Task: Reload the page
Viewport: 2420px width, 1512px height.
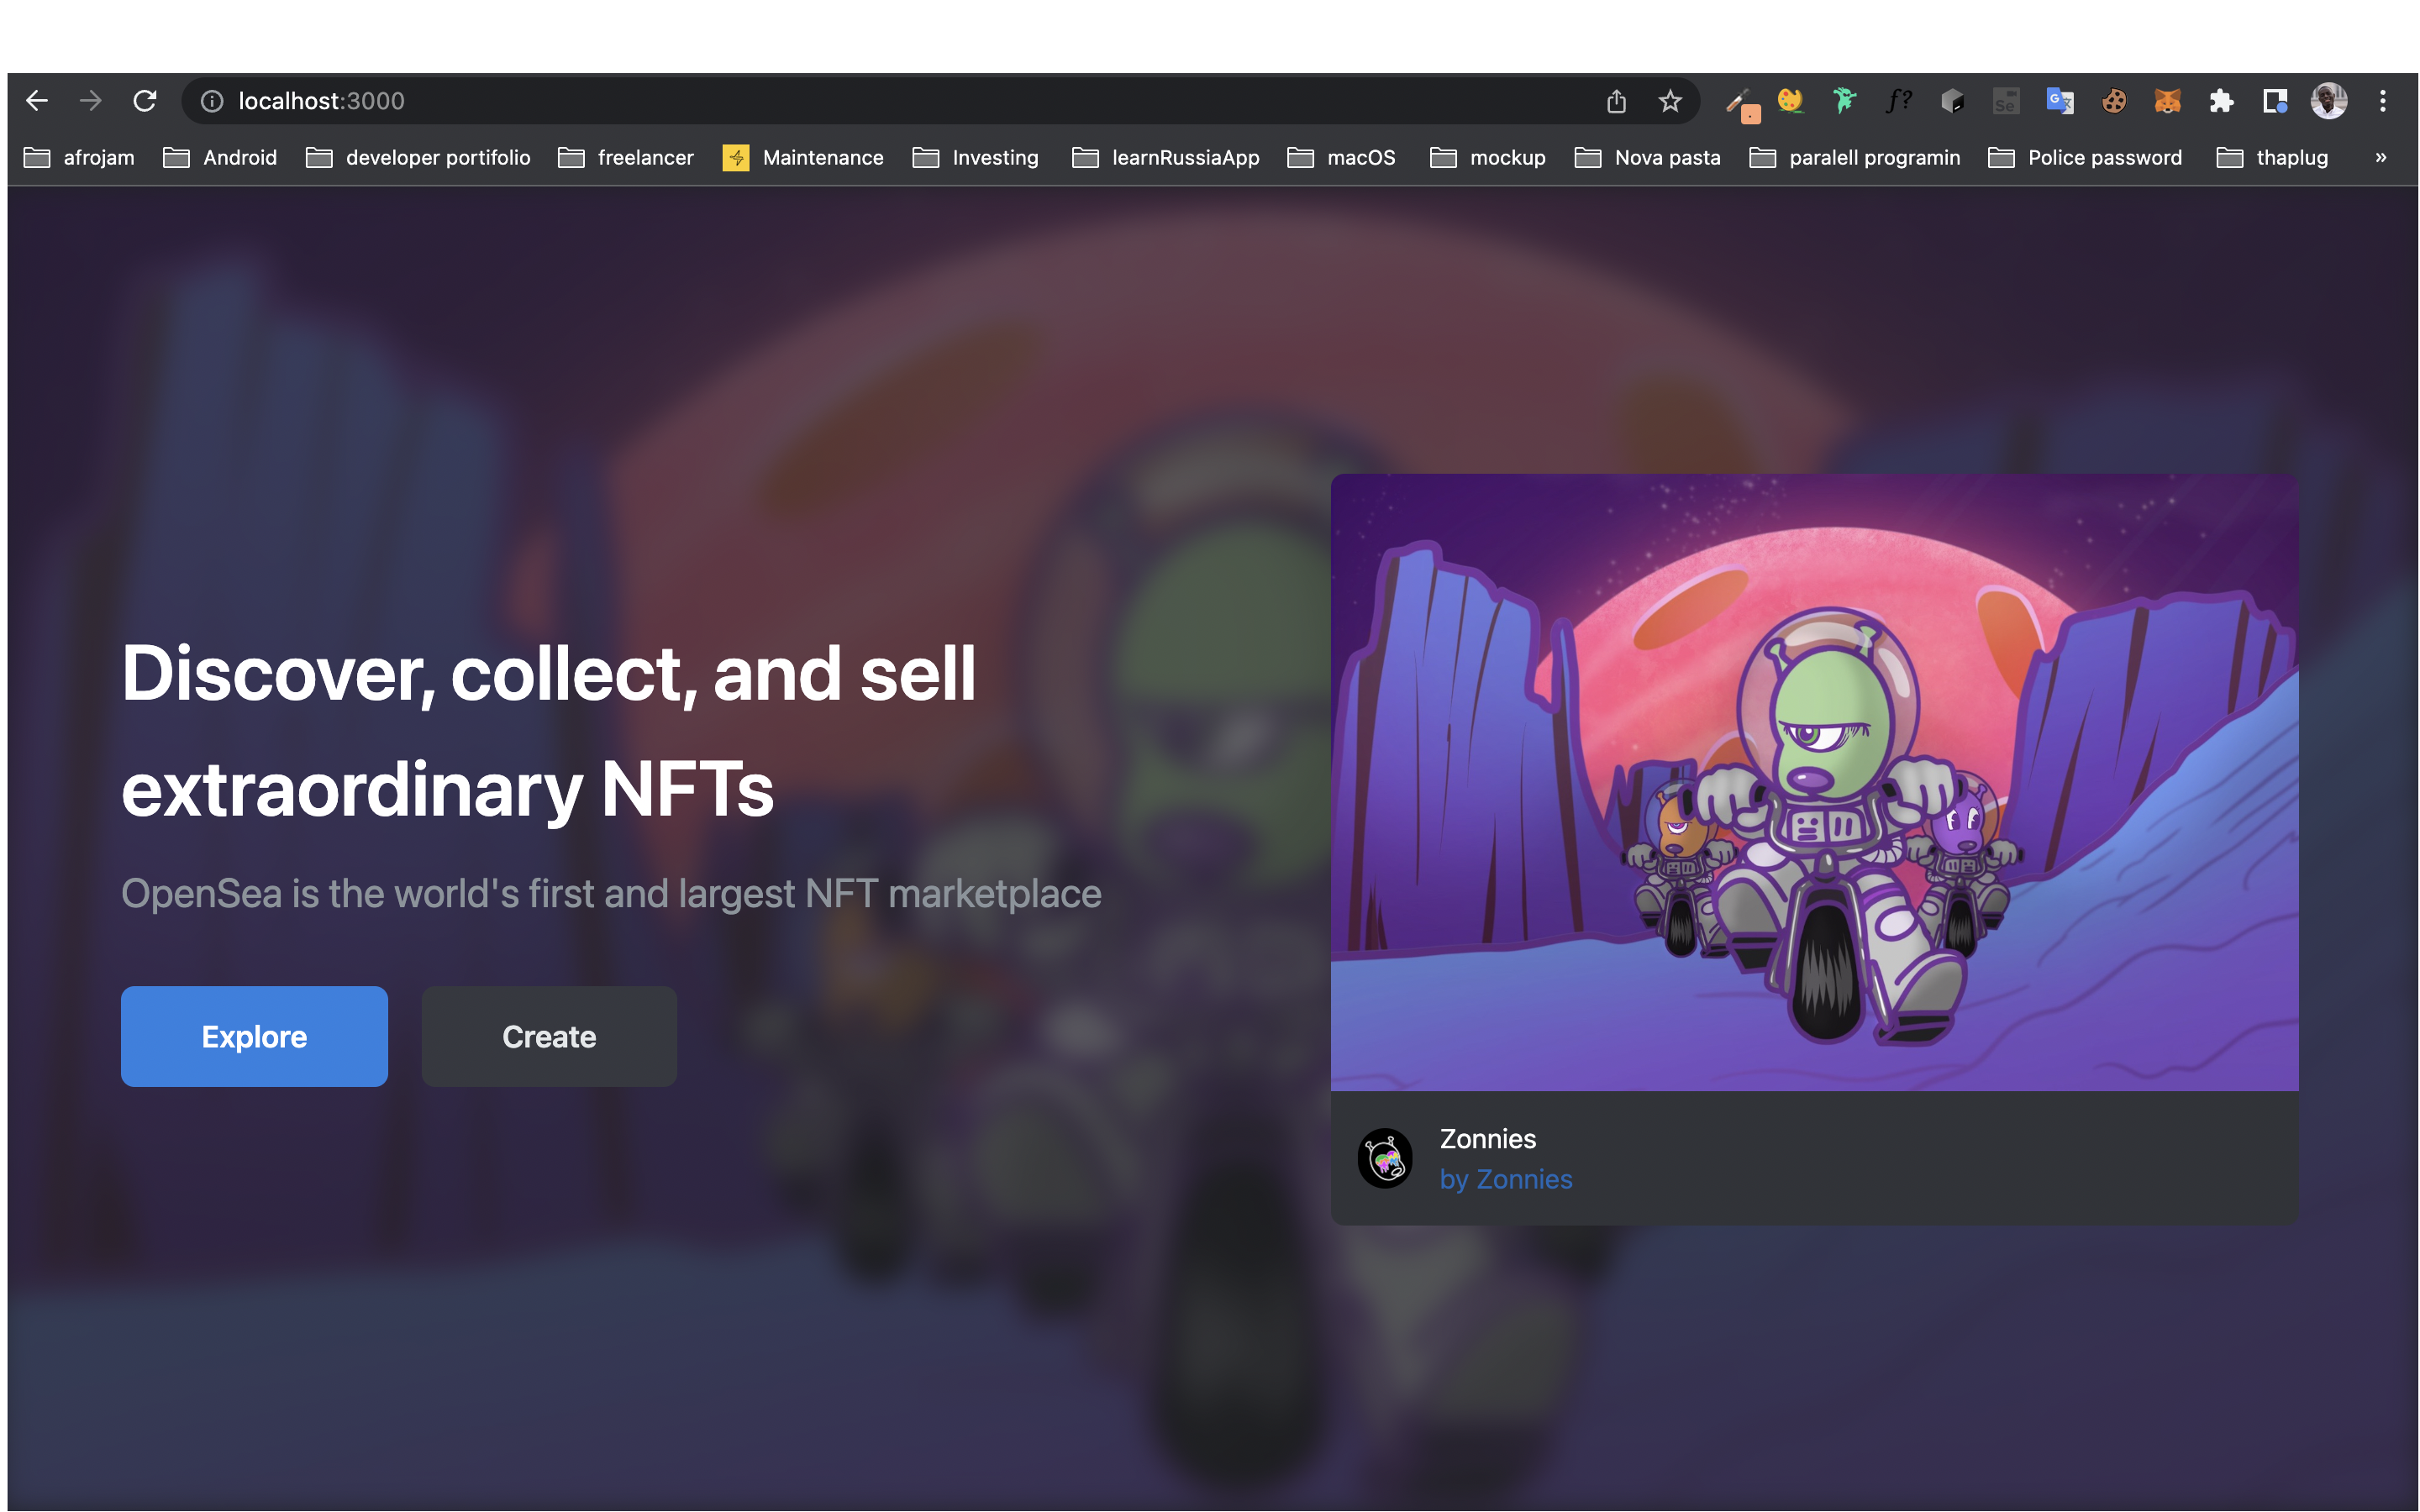Action: coord(145,101)
